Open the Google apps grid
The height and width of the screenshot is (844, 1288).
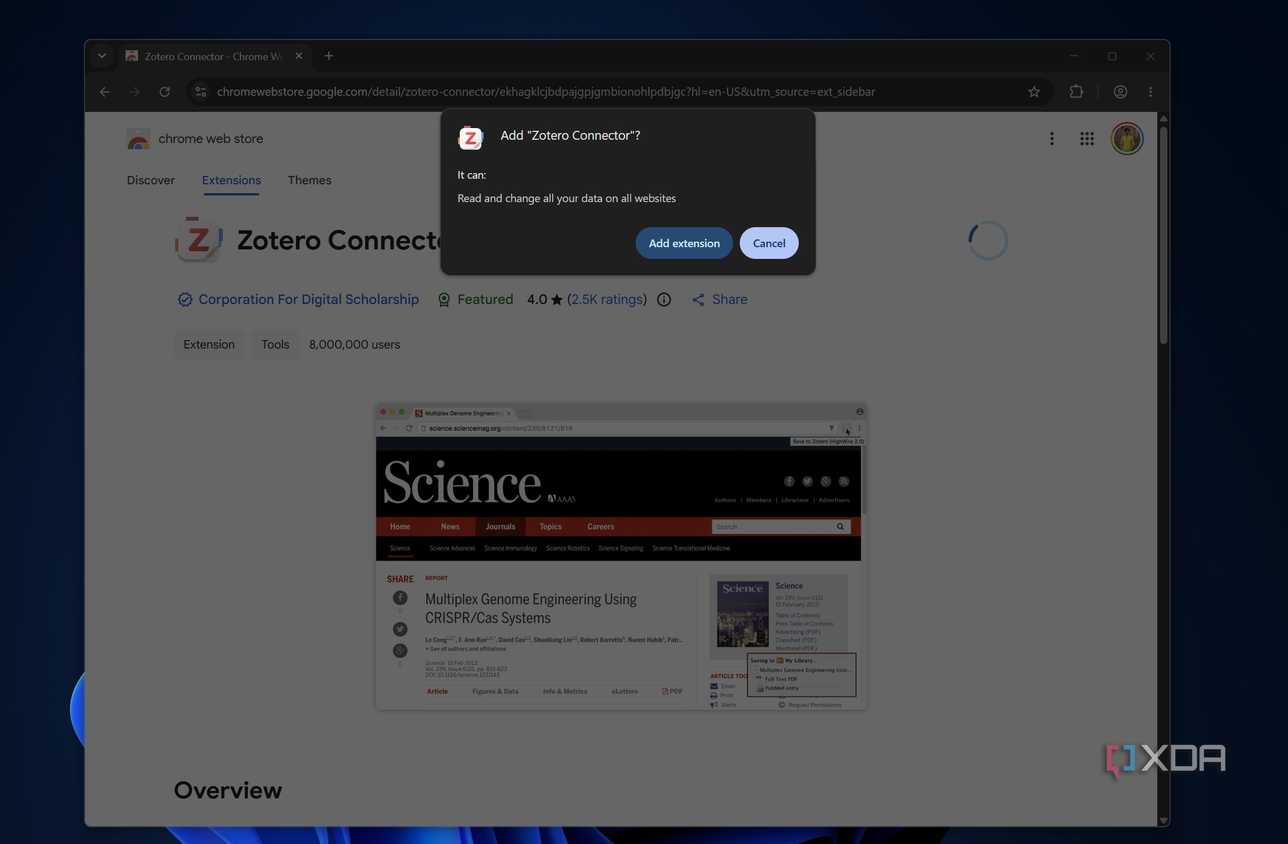point(1087,139)
